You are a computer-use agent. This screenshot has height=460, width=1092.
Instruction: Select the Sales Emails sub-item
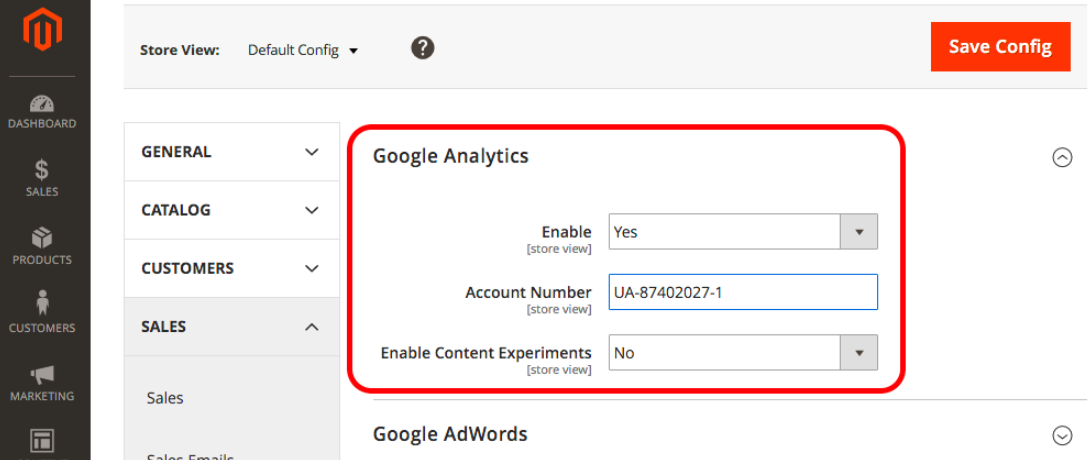pos(189,457)
